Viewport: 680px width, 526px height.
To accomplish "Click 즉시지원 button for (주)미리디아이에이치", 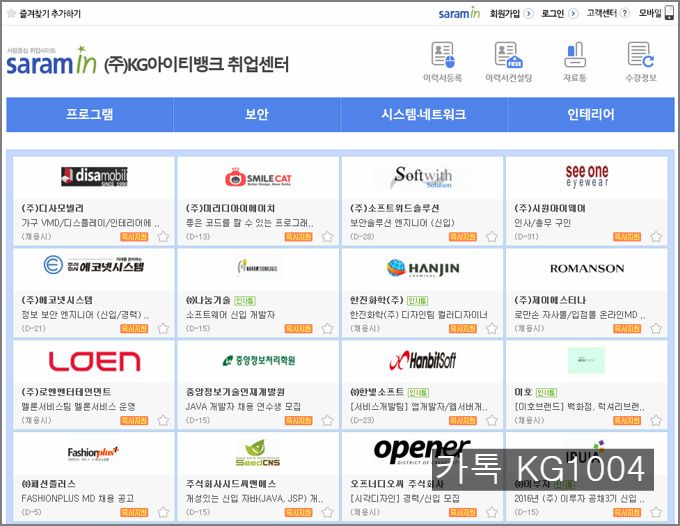I will [299, 237].
